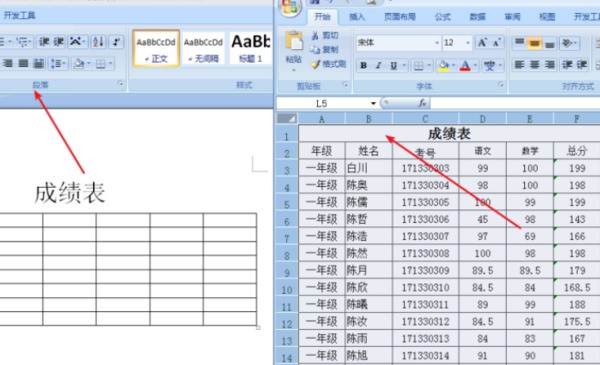The height and width of the screenshot is (365, 600).
Task: Click Word distributed alignment icon
Action: [x=39, y=63]
